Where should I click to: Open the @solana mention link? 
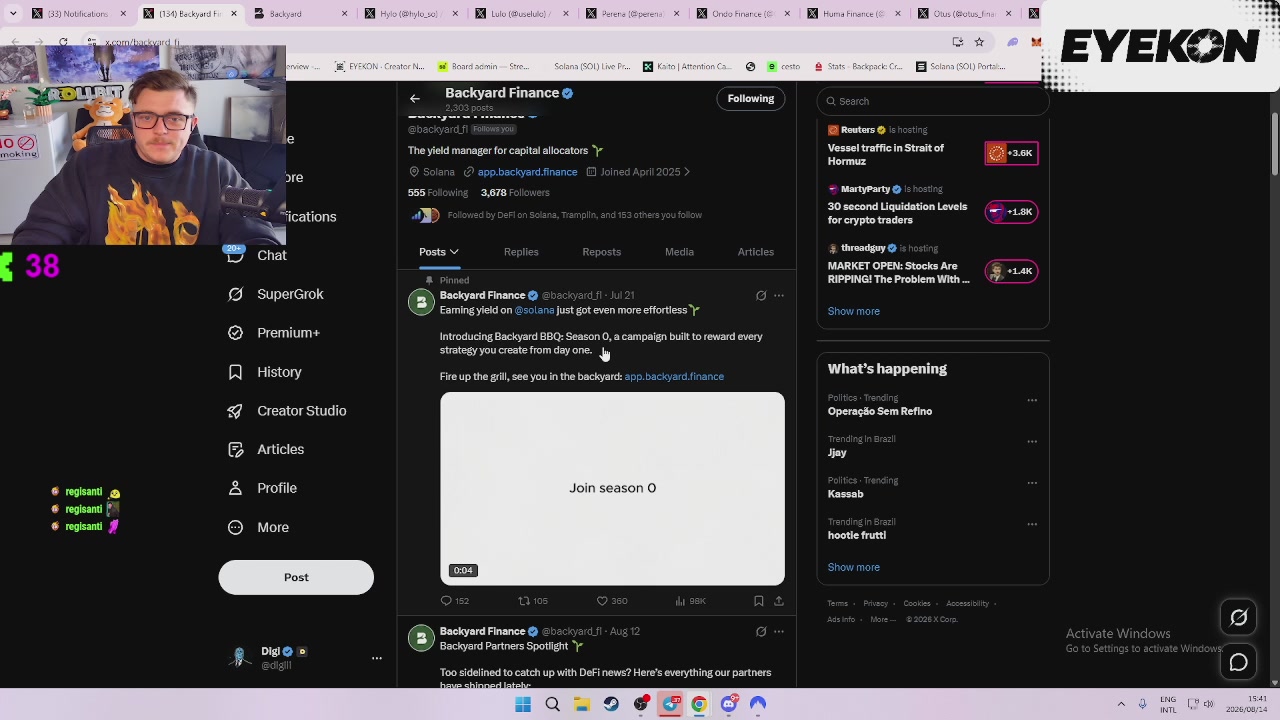(x=534, y=310)
